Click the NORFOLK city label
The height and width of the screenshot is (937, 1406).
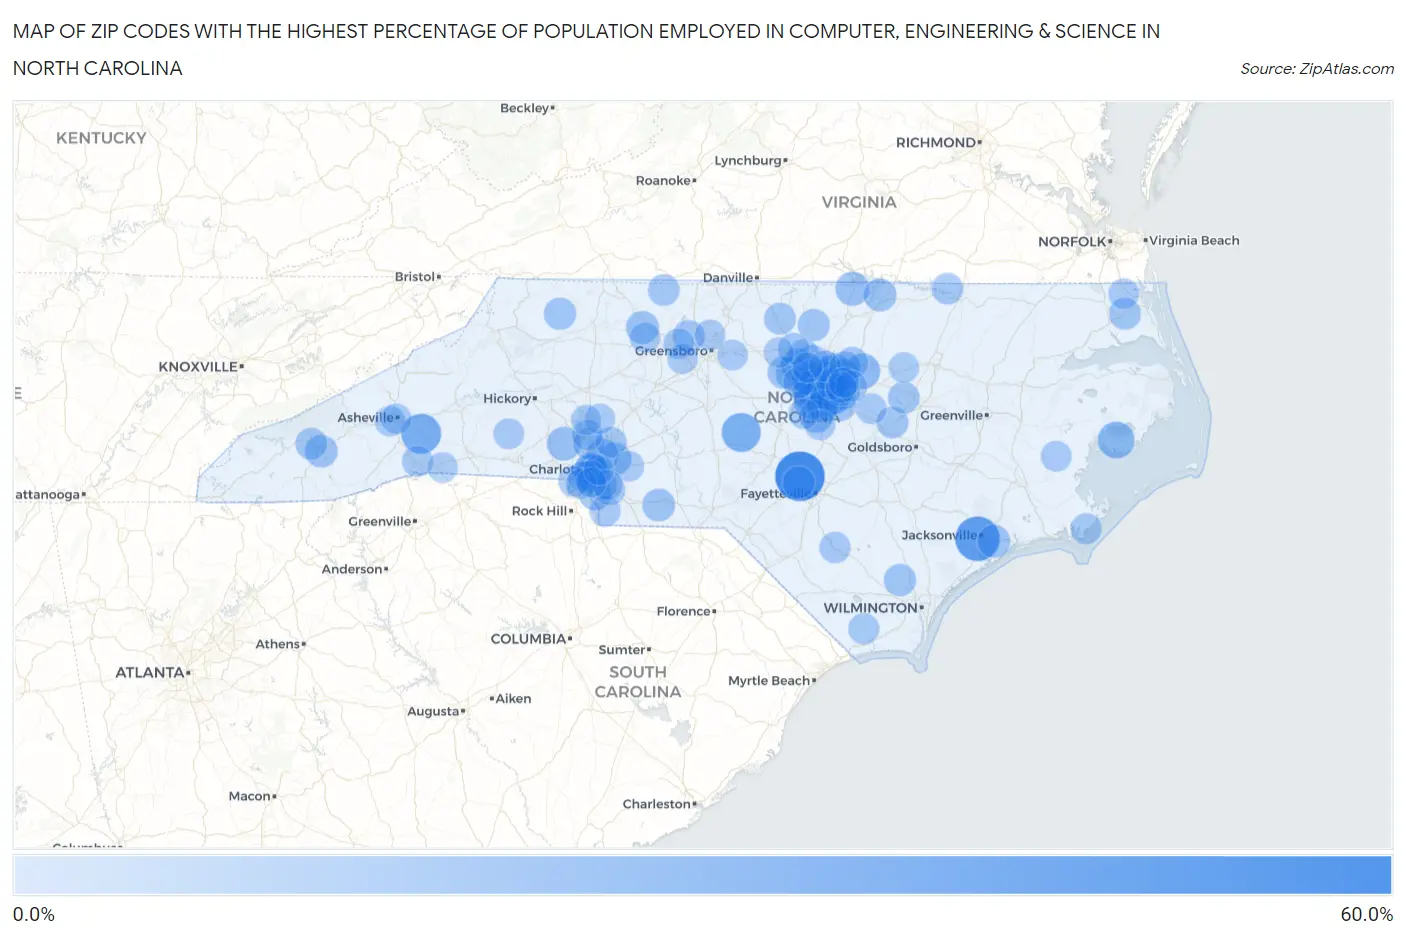click(1072, 242)
